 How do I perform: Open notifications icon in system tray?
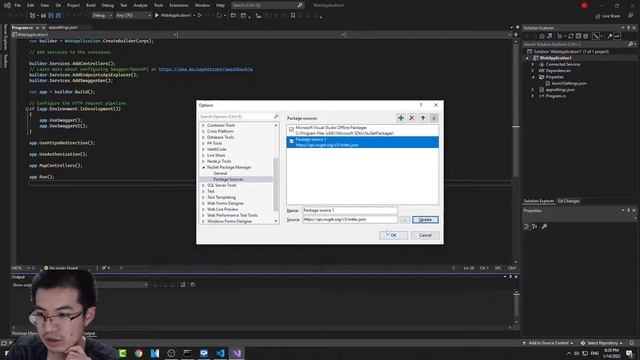pos(629,353)
